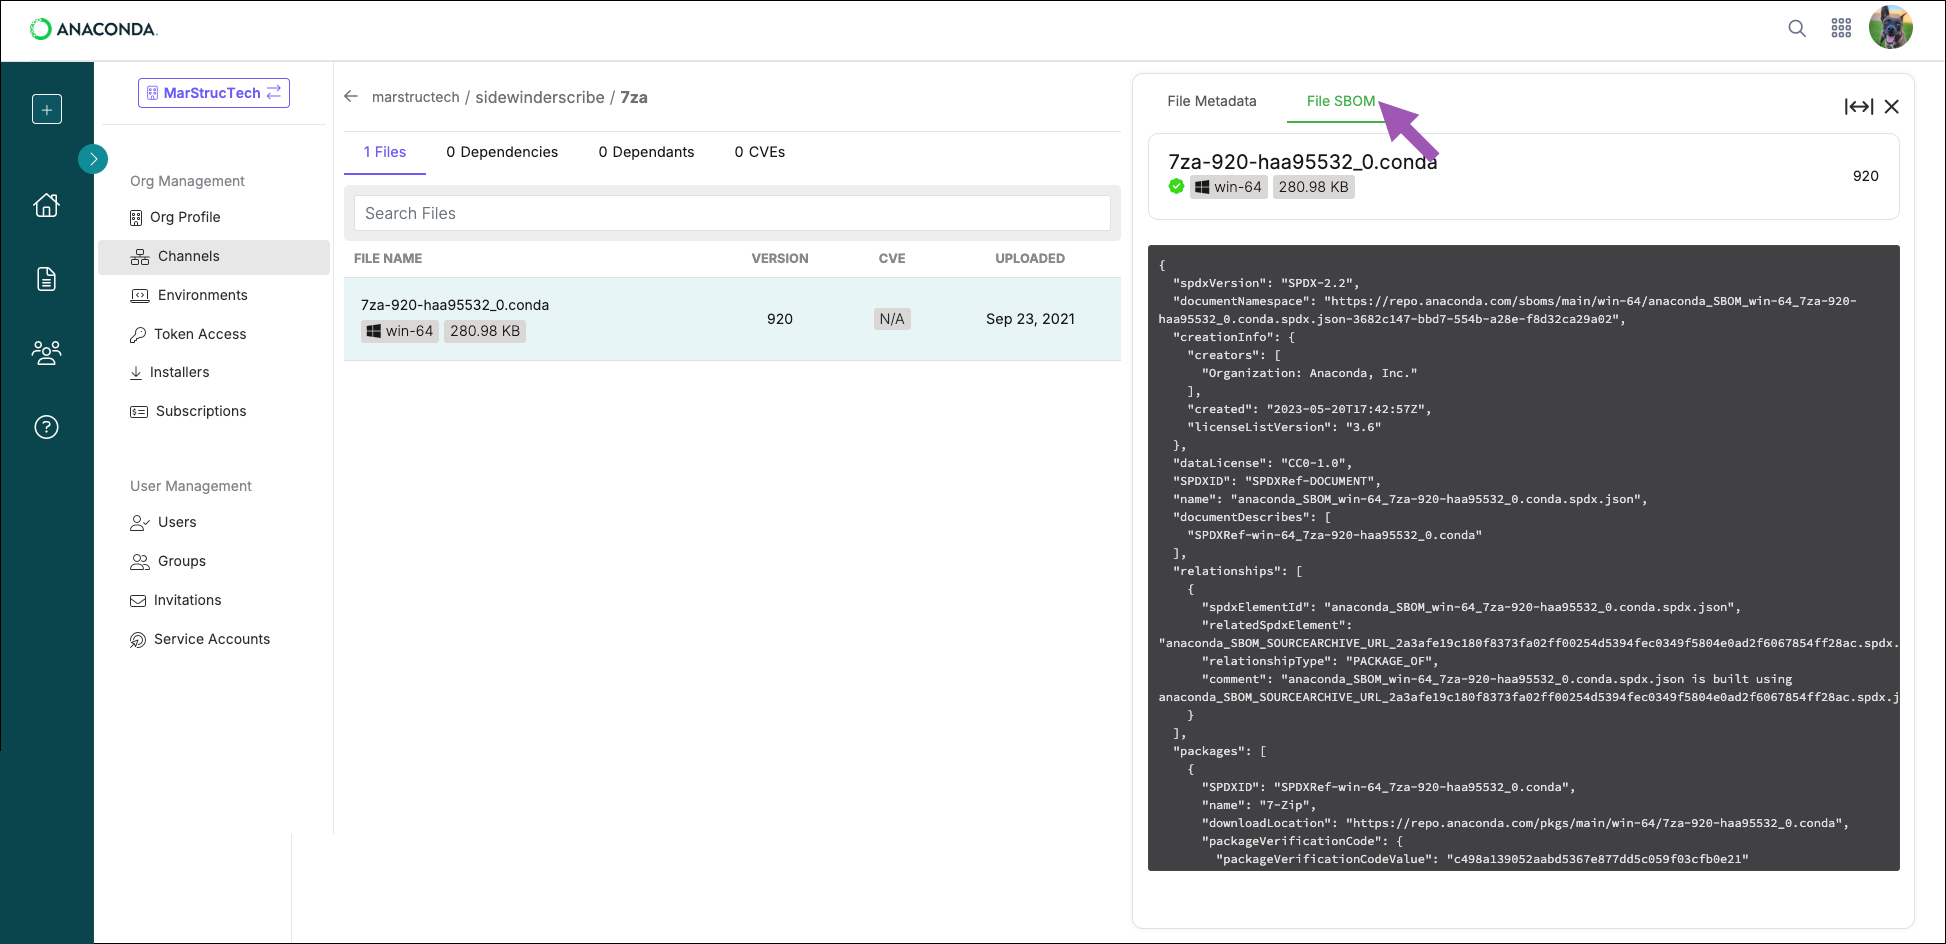Sort by FILE NAME column header
The image size is (1946, 944).
[x=388, y=258]
